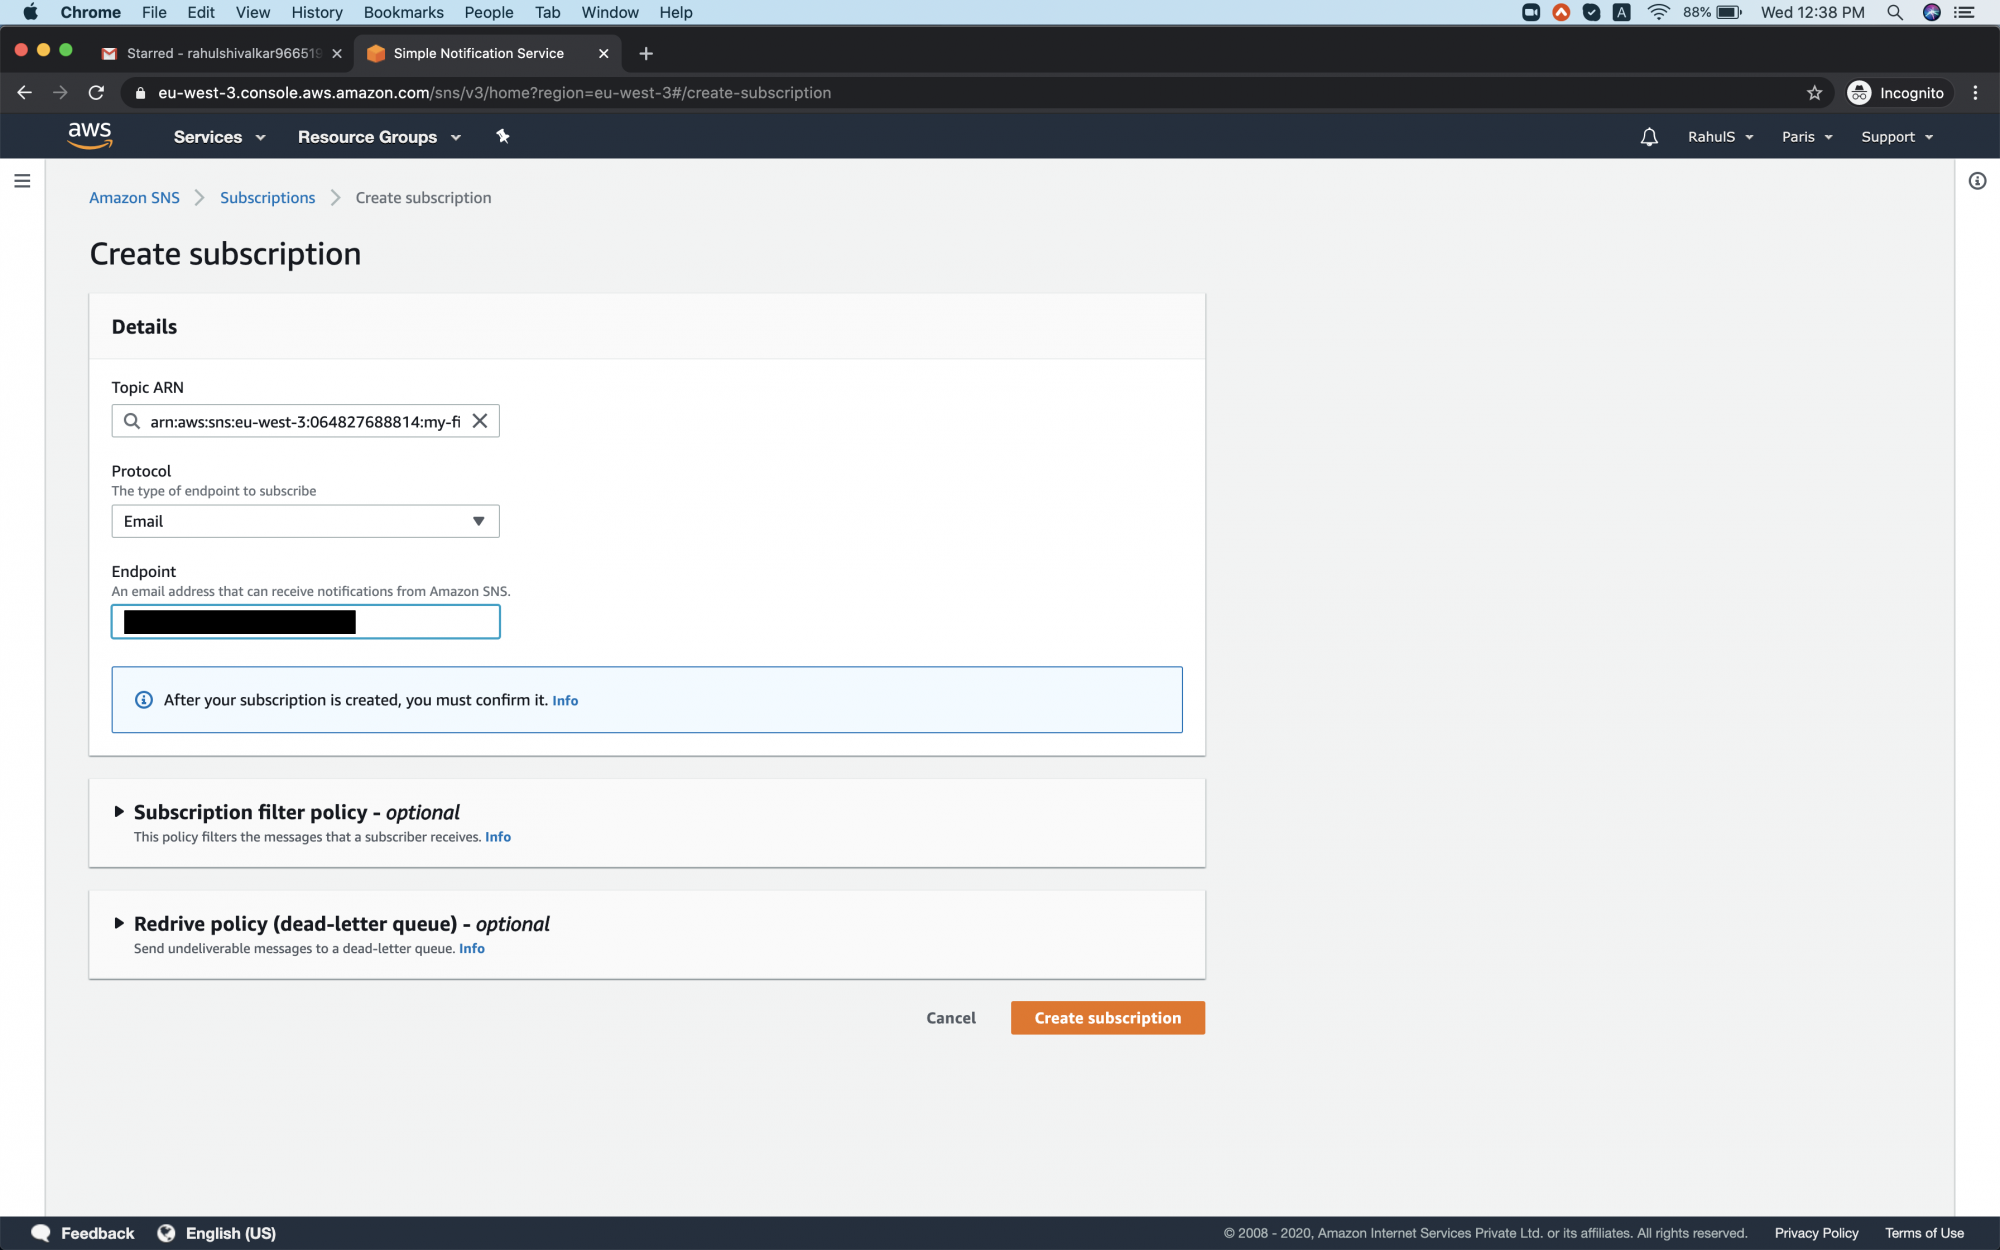Open the sidebar hamburger menu icon
The height and width of the screenshot is (1250, 2000).
pos(22,181)
